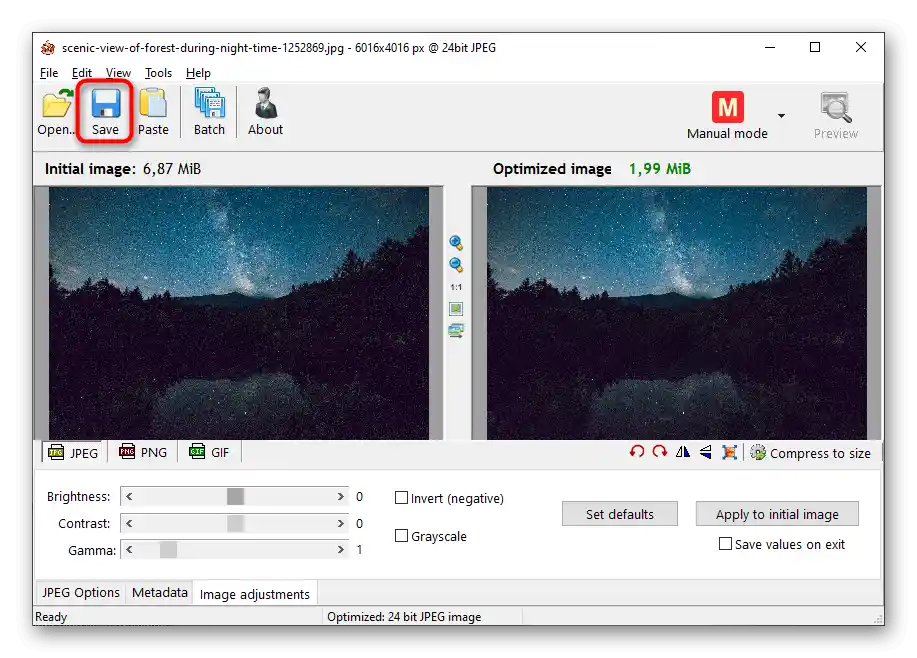Viewport: 917px width, 658px height.
Task: Click the Contrast slider thumb
Action: point(235,523)
